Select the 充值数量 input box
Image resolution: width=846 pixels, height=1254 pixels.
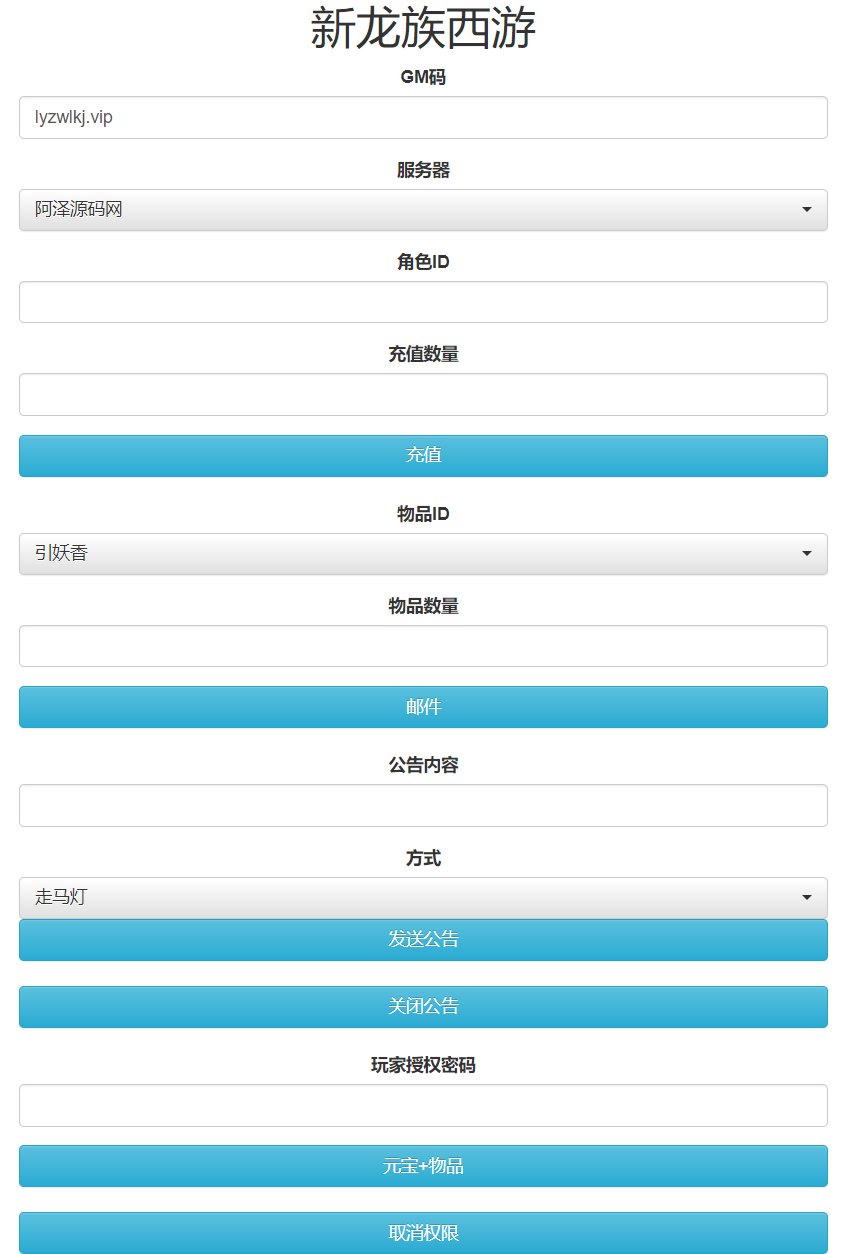[x=423, y=394]
